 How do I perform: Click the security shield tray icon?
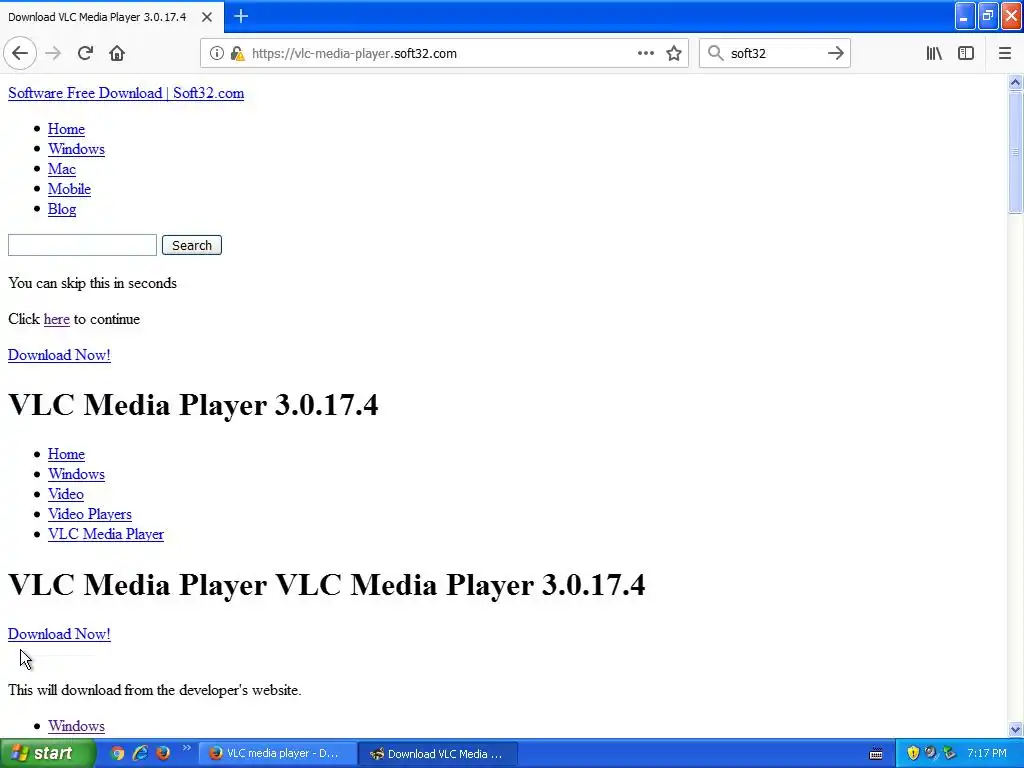pyautogui.click(x=913, y=754)
